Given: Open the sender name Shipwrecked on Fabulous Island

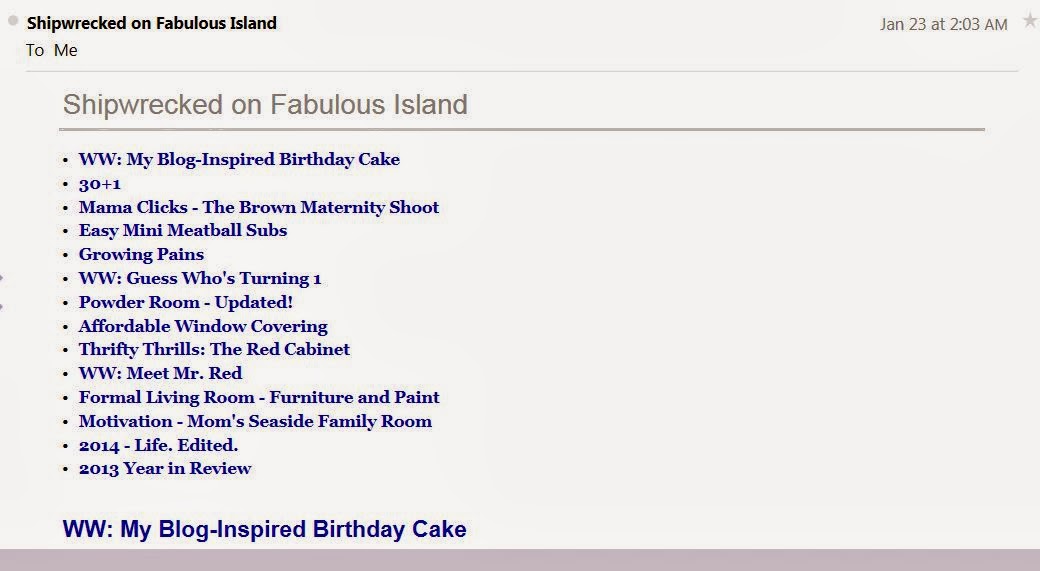Looking at the screenshot, I should [x=151, y=23].
